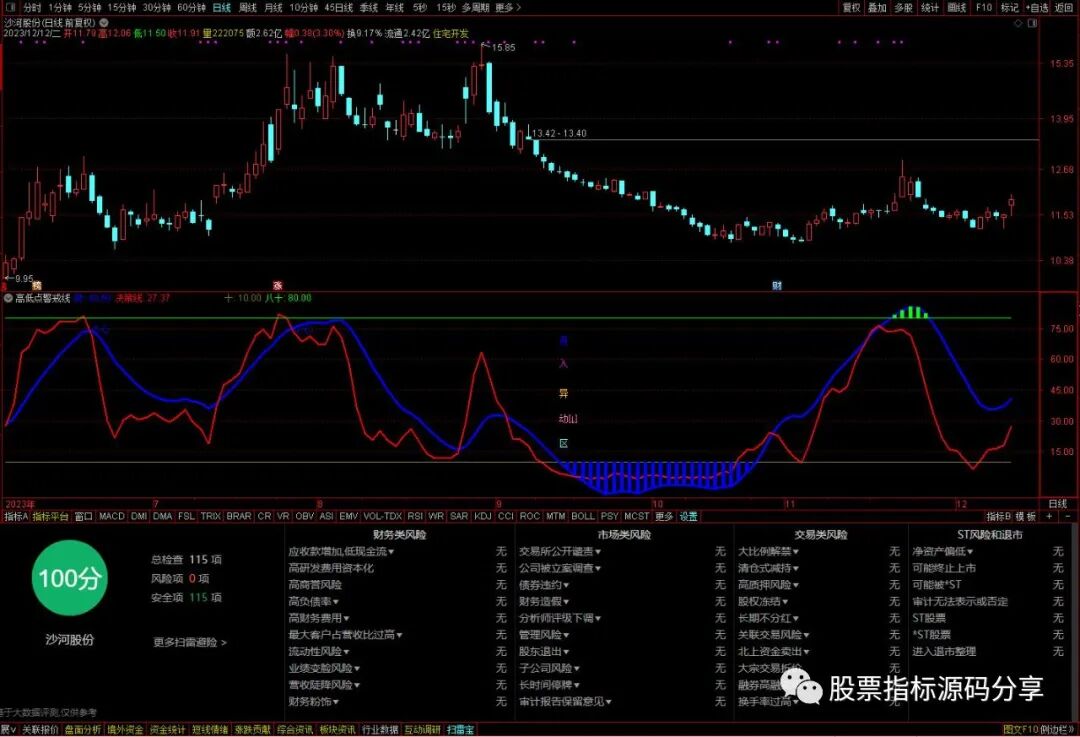Select the RSI indicator tab
This screenshot has height=737, width=1080.
[415, 516]
